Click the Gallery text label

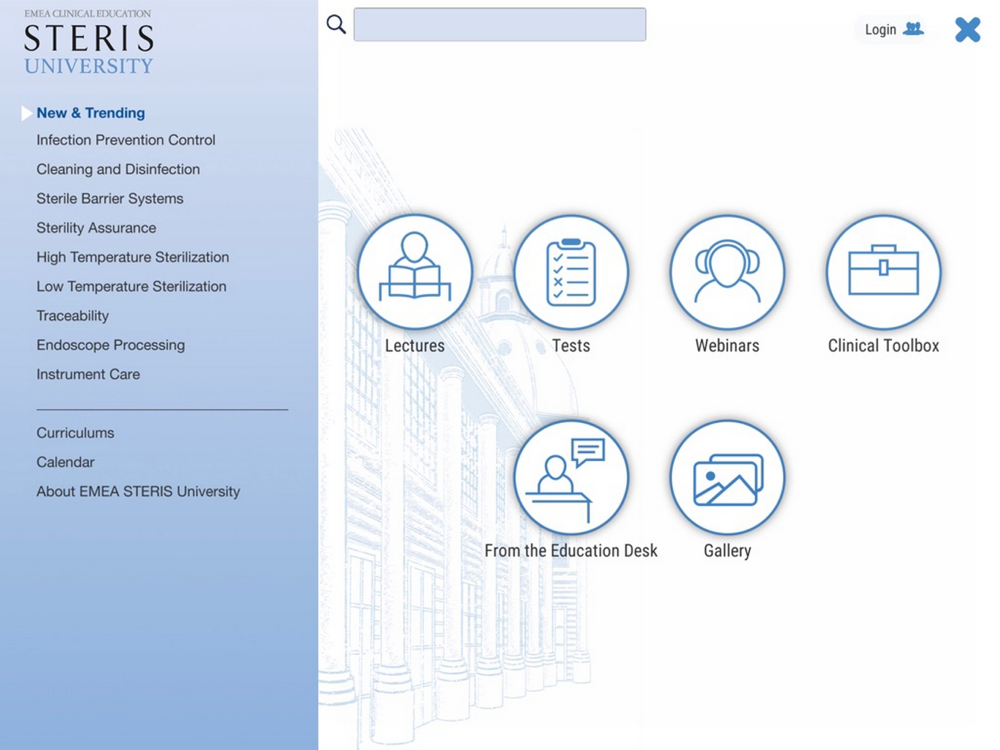727,551
